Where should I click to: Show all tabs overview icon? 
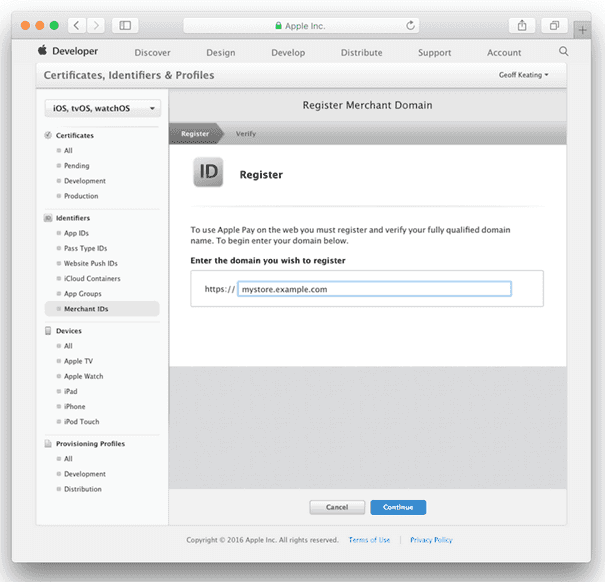553,25
